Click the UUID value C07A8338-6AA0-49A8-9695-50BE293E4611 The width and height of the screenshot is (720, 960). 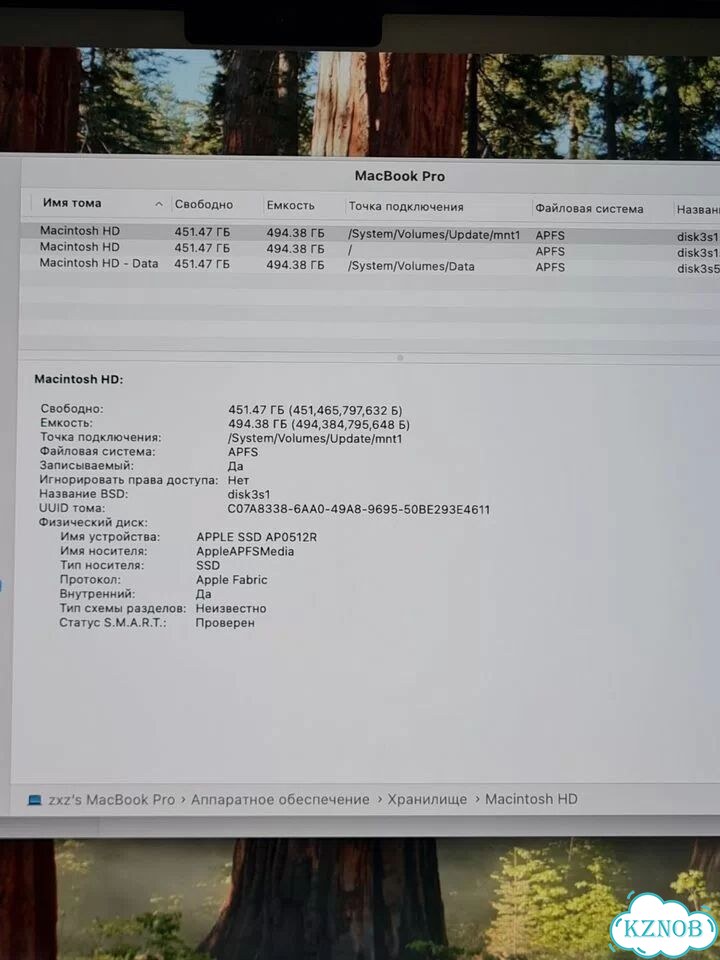tap(358, 509)
